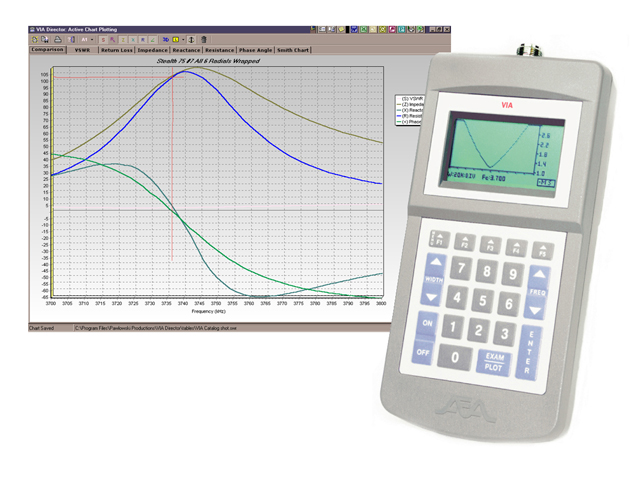Toggle the green phase angle trace button
Image resolution: width=640 pixels, height=480 pixels.
click(x=152, y=40)
